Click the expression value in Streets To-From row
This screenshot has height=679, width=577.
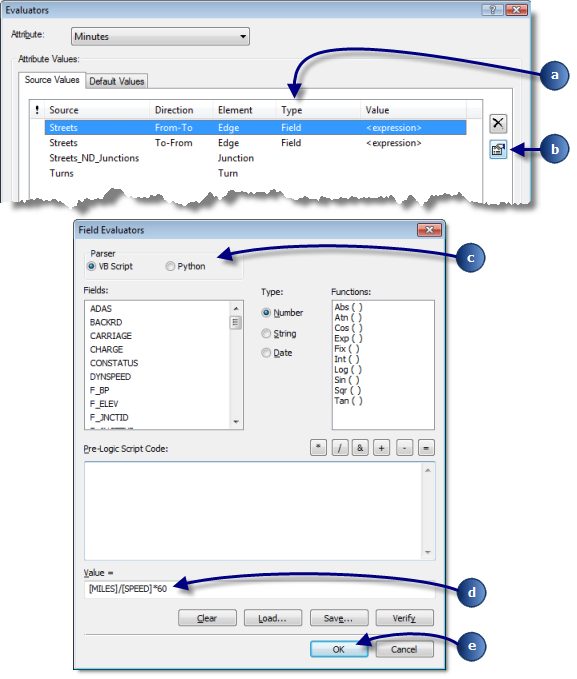coord(393,143)
